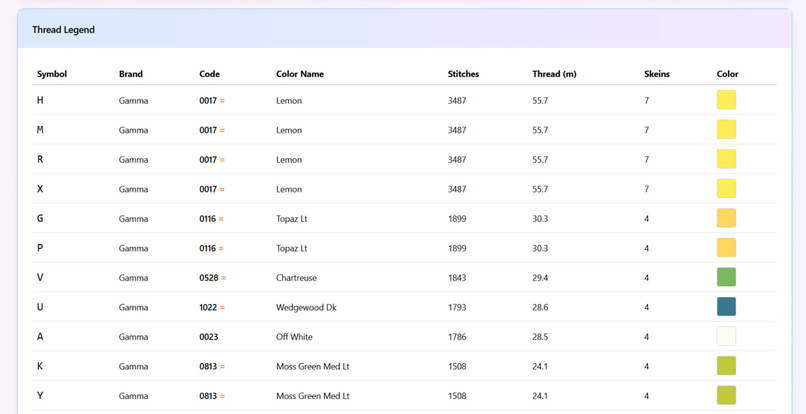Image resolution: width=806 pixels, height=414 pixels.
Task: Click the Off White color name
Action: point(294,337)
